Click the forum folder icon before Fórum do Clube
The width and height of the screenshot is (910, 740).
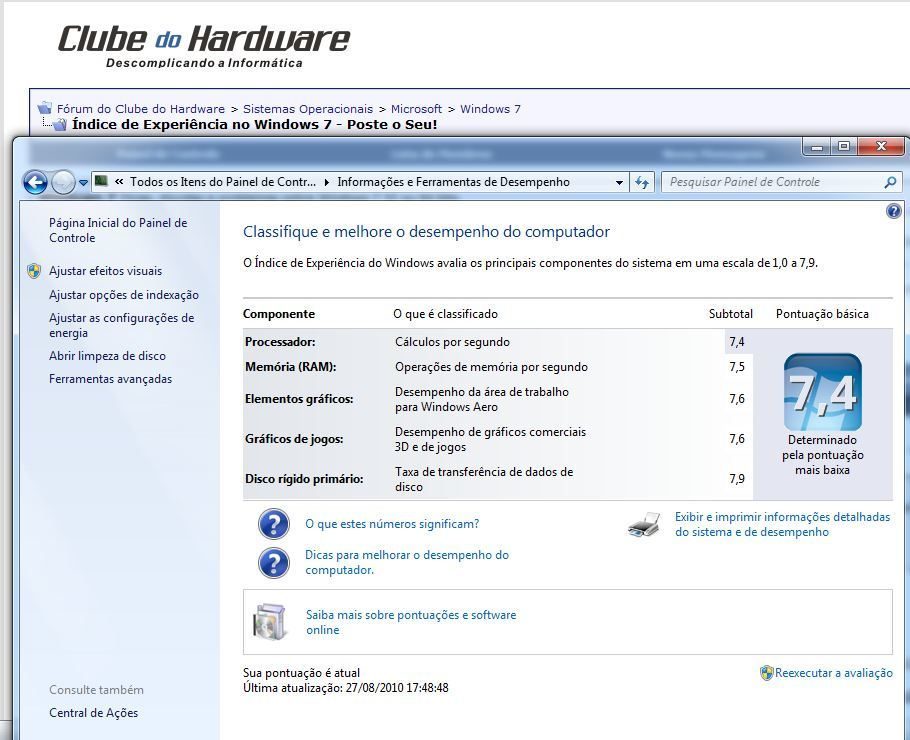pos(45,108)
